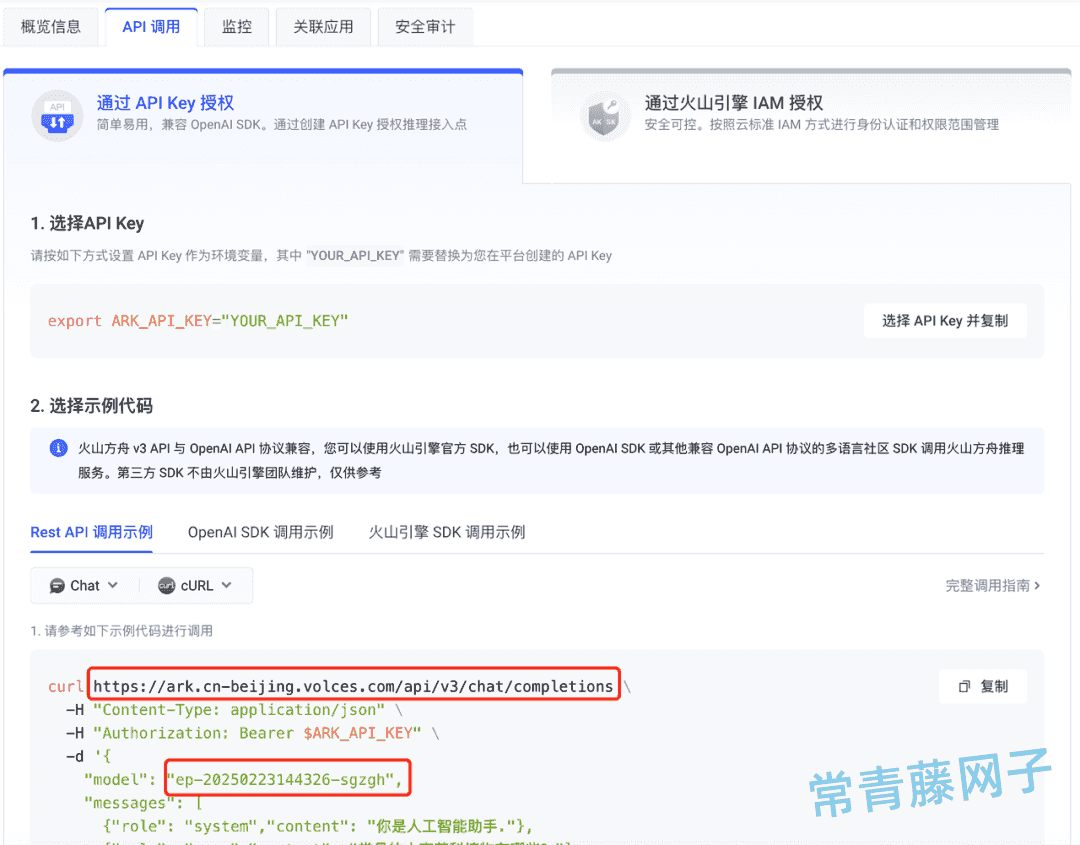The width and height of the screenshot is (1080, 845).
Task: Select the API 调用 tab
Action: (x=151, y=27)
